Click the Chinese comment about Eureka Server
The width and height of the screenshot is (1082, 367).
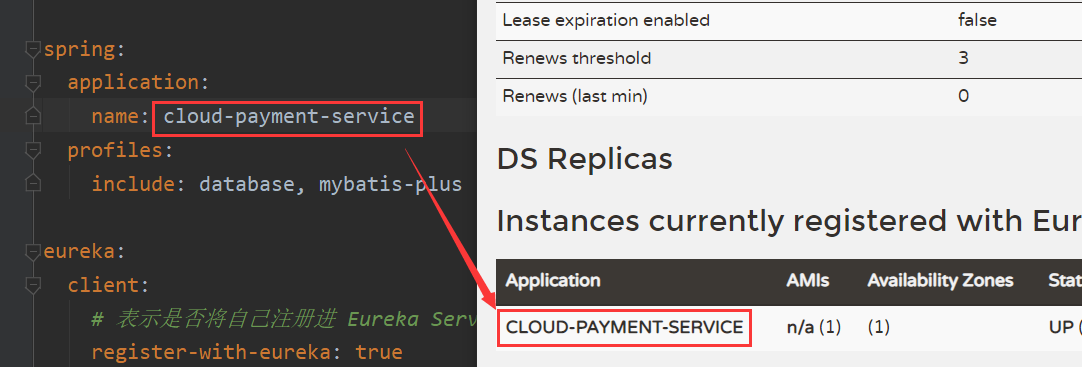(x=284, y=319)
